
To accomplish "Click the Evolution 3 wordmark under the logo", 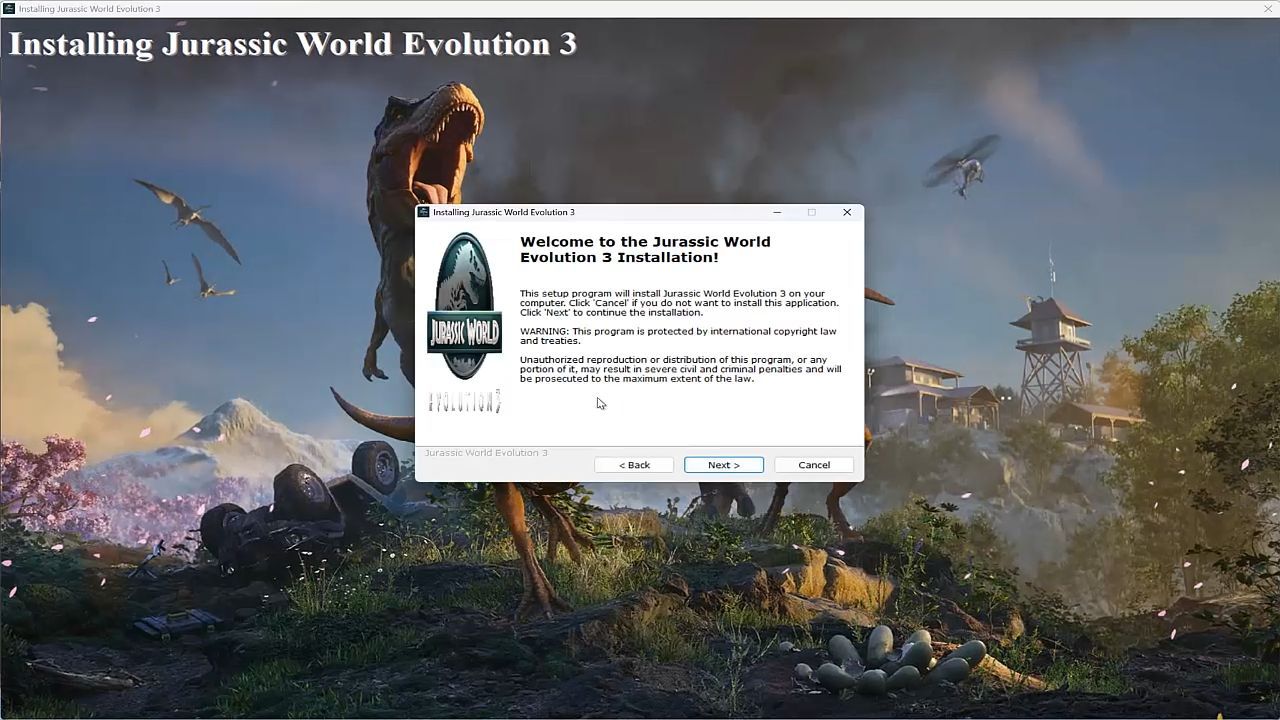I will (464, 402).
